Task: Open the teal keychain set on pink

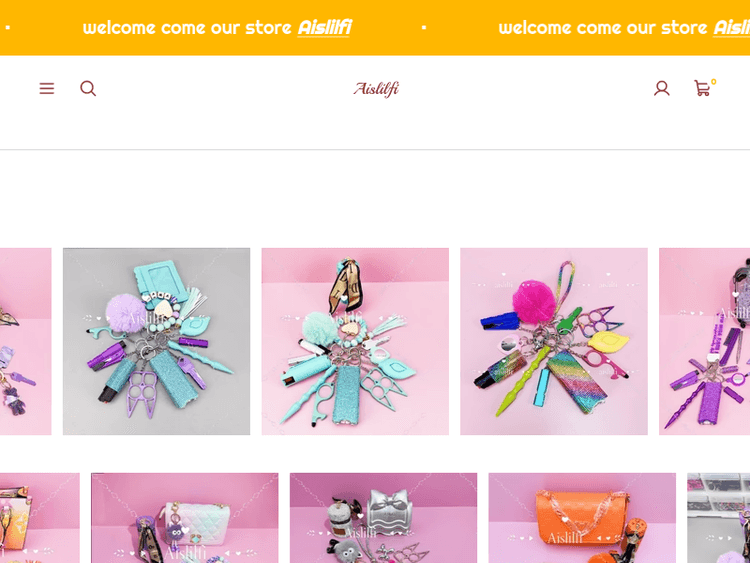Action: pos(355,341)
